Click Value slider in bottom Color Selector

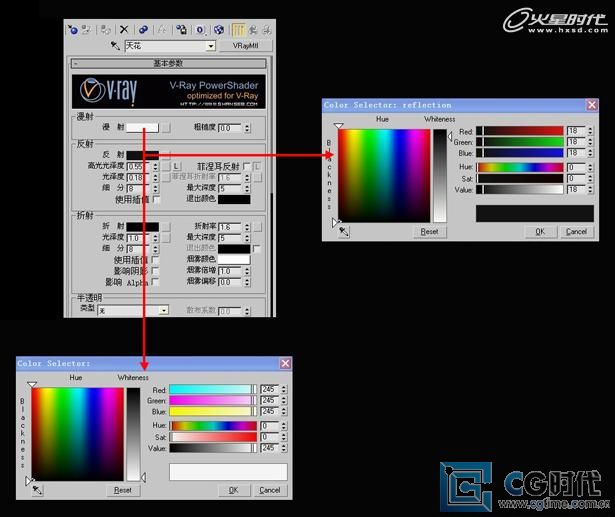point(213,448)
